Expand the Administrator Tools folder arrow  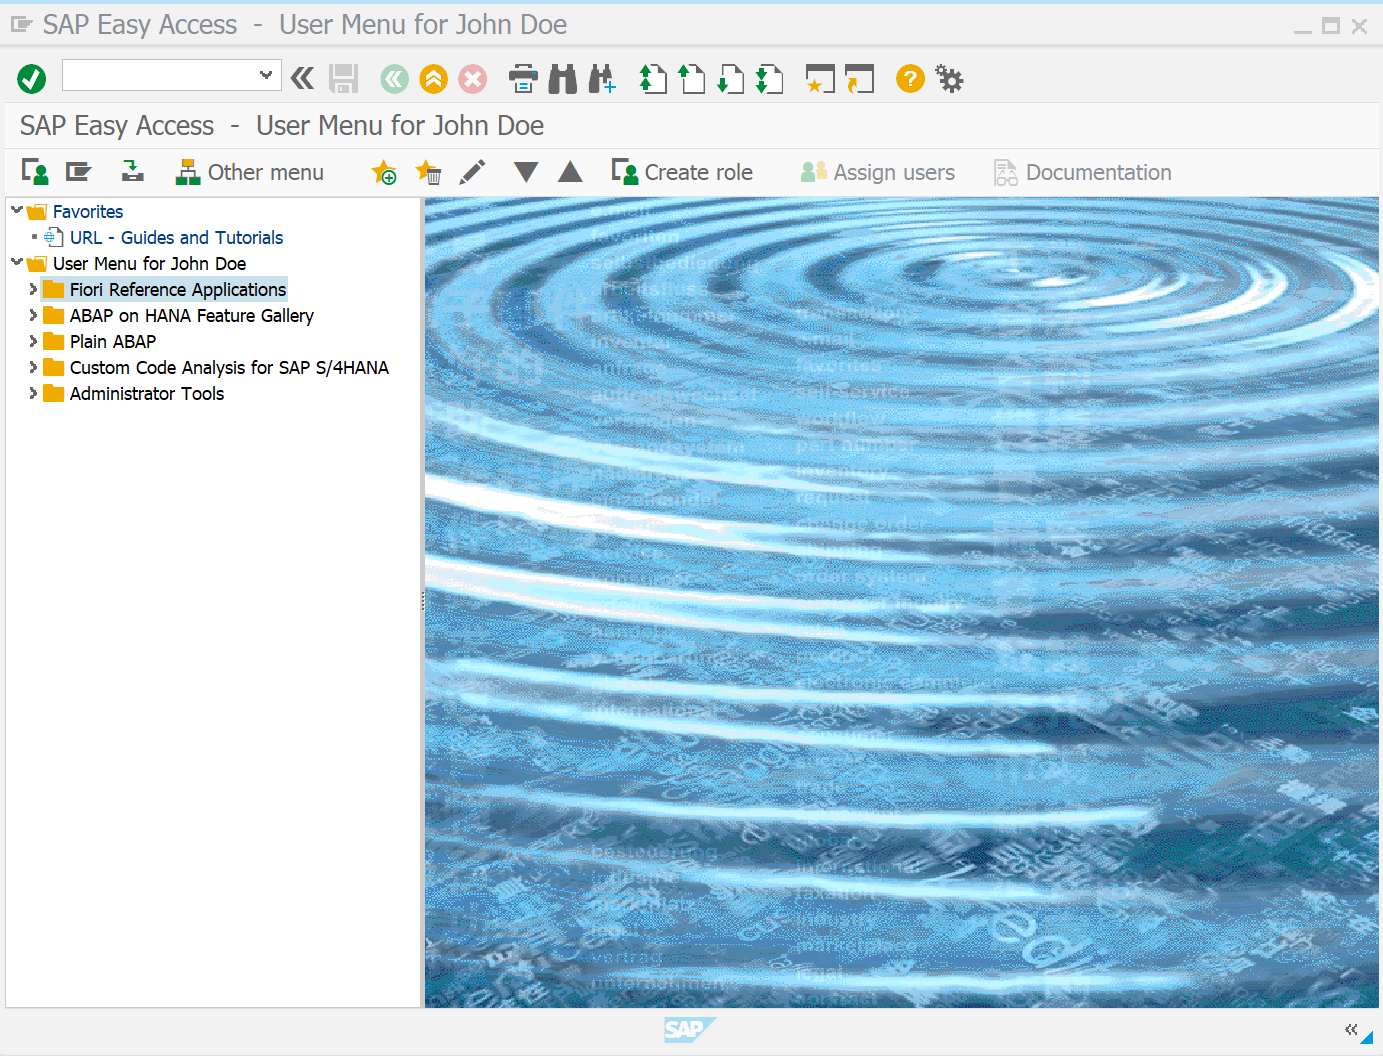tap(33, 393)
